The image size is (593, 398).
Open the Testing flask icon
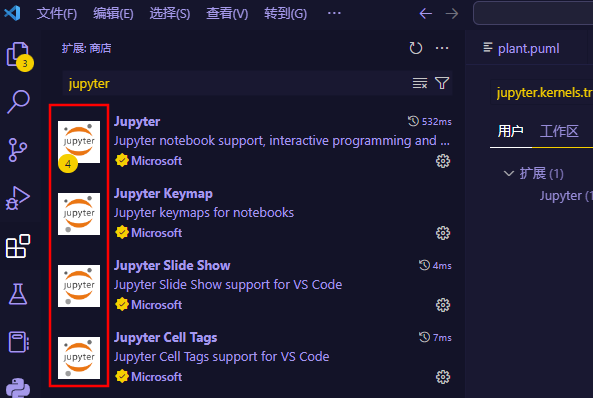[18, 294]
